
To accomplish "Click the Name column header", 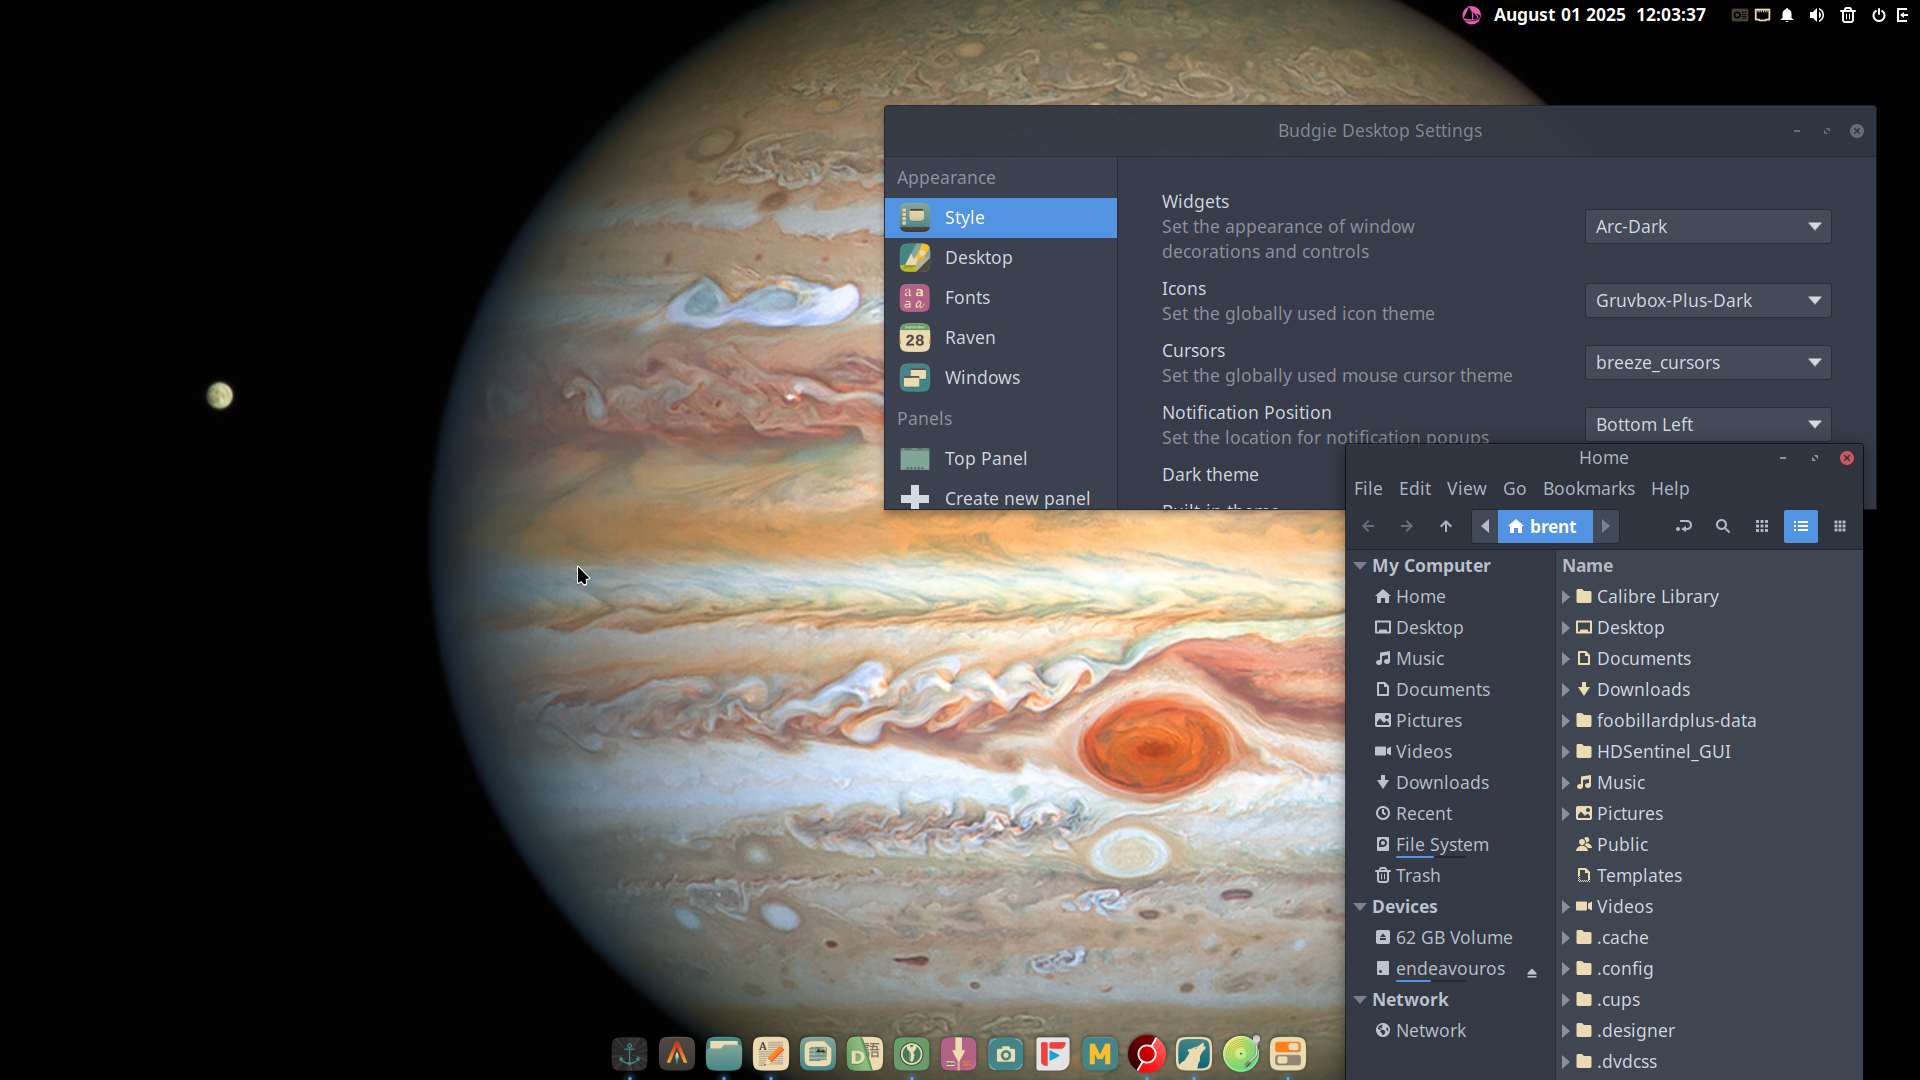I will pos(1588,566).
